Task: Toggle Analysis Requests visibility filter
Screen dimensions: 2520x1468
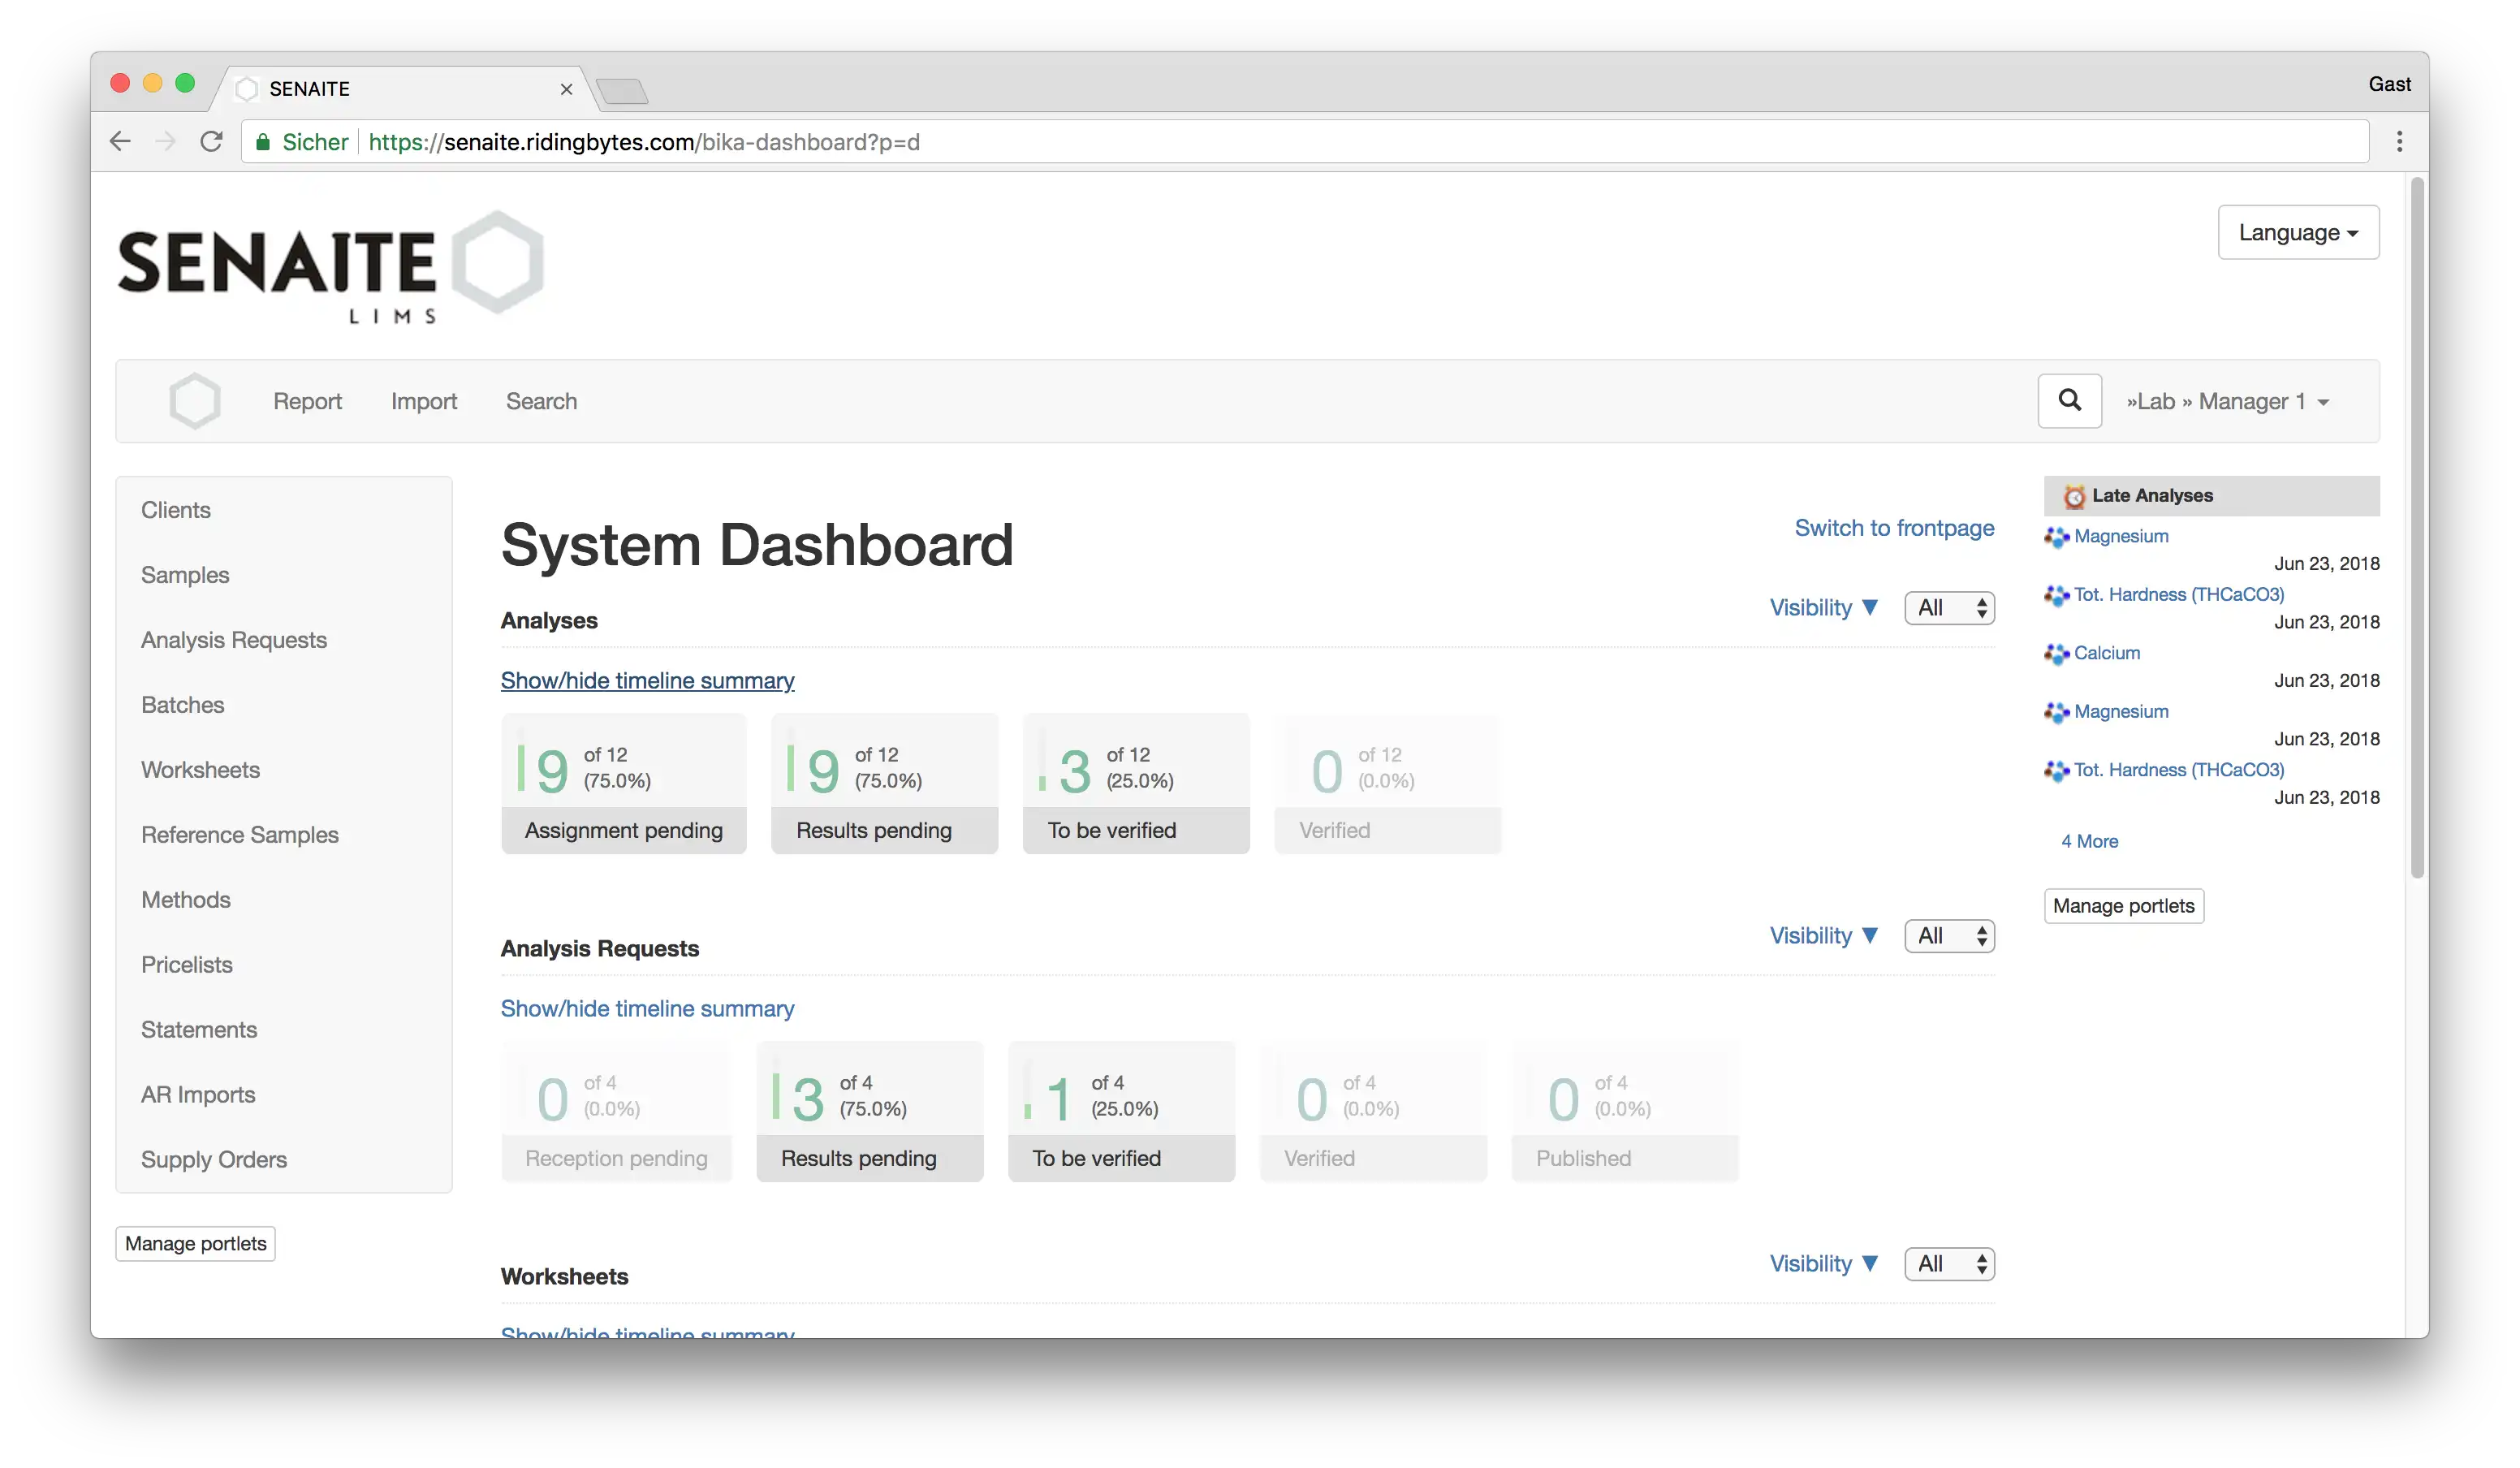Action: tap(1824, 935)
